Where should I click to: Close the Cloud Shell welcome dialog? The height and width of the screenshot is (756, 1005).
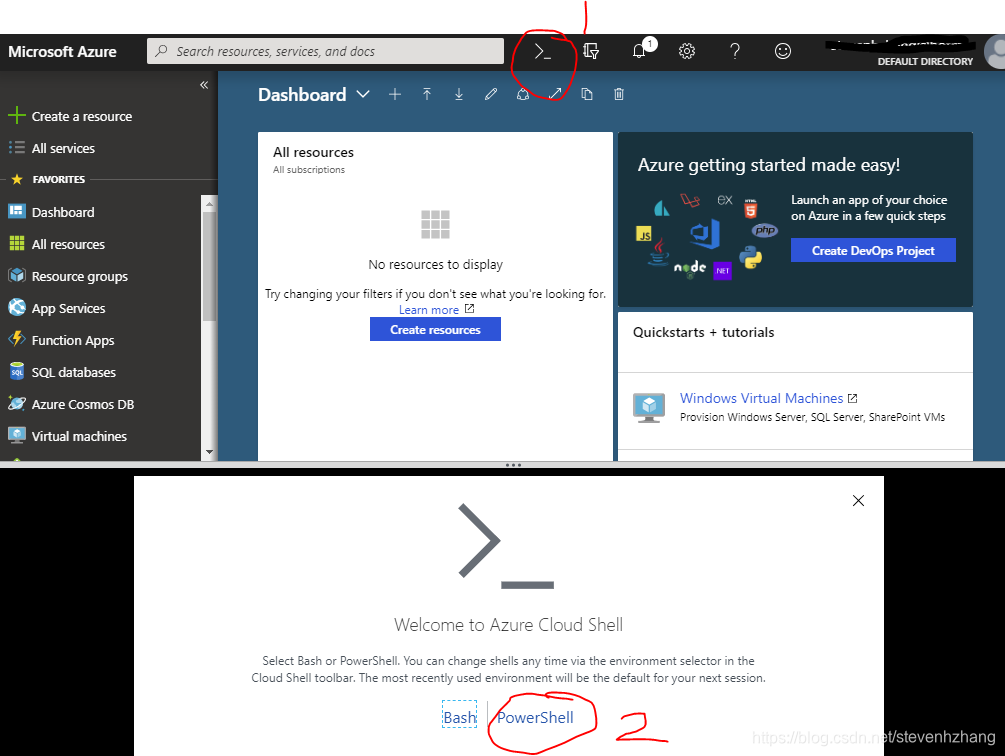(858, 500)
